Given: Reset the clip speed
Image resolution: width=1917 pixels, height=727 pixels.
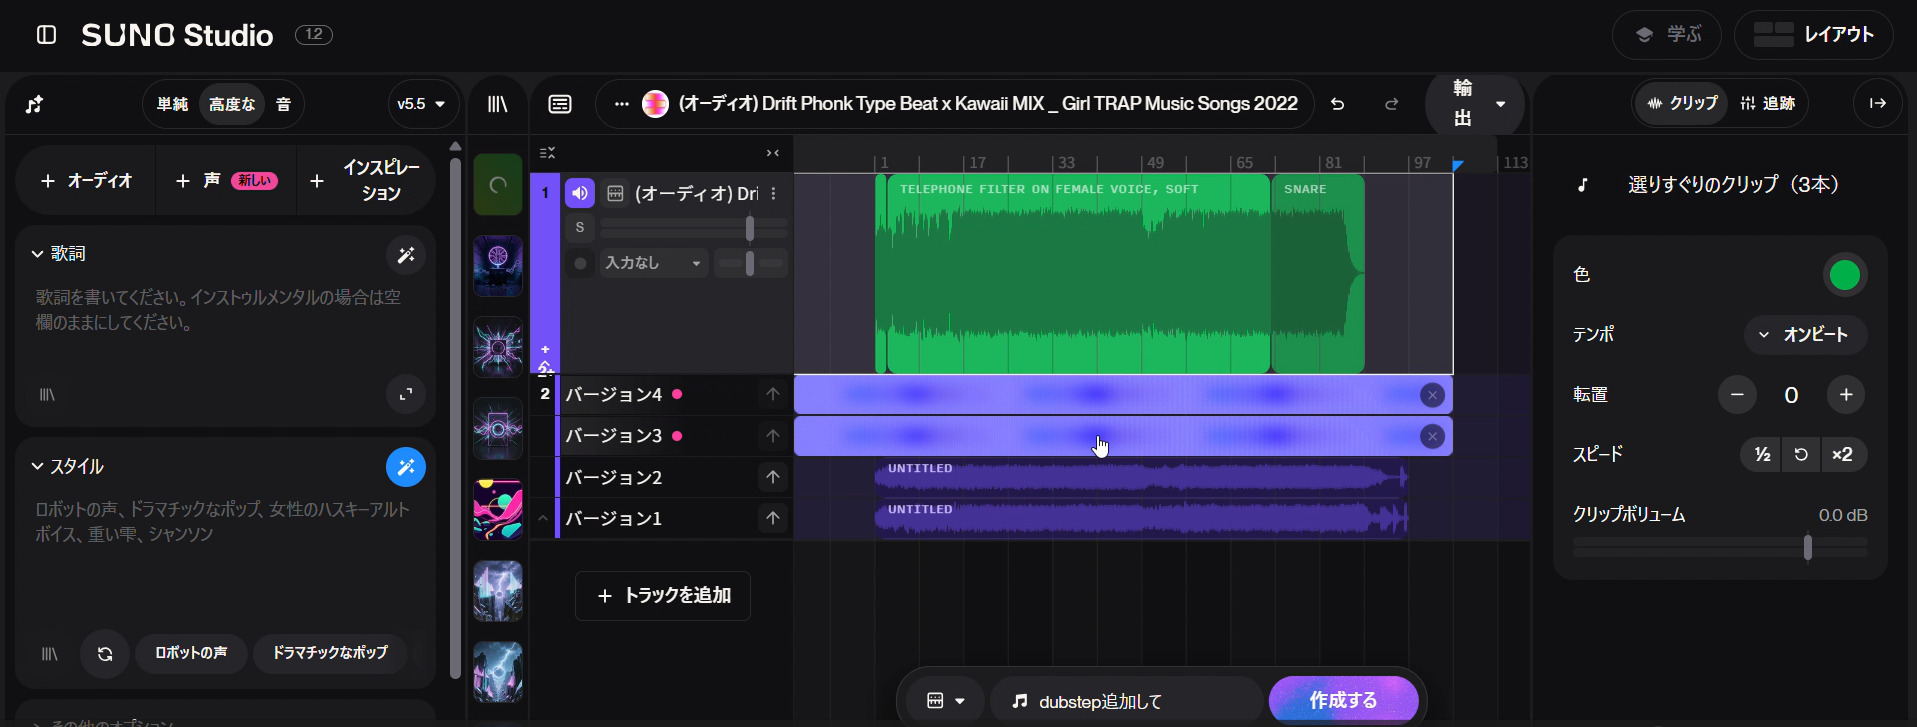Looking at the screenshot, I should coord(1801,454).
